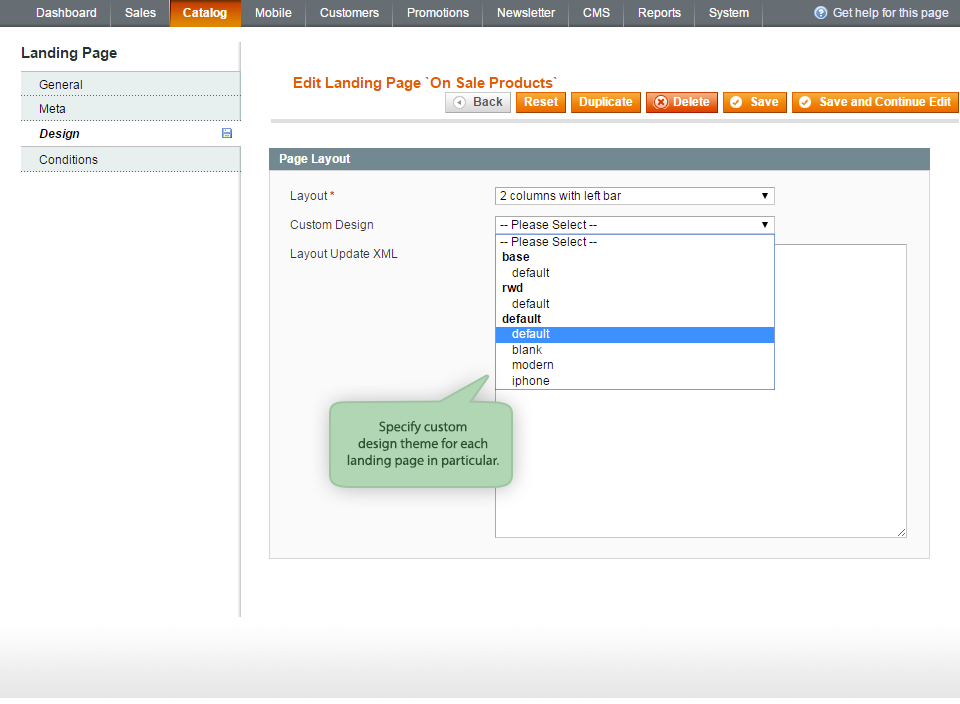
Task: Open the Promotions menu
Action: 437,13
